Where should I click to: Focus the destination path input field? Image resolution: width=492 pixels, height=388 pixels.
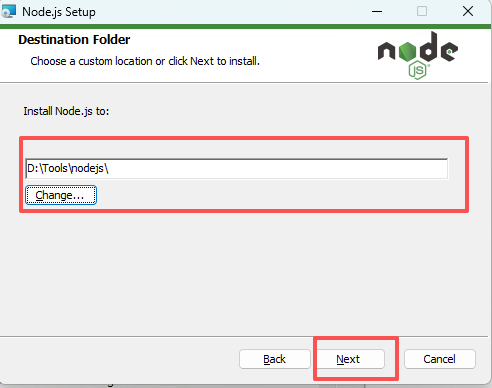(237, 169)
